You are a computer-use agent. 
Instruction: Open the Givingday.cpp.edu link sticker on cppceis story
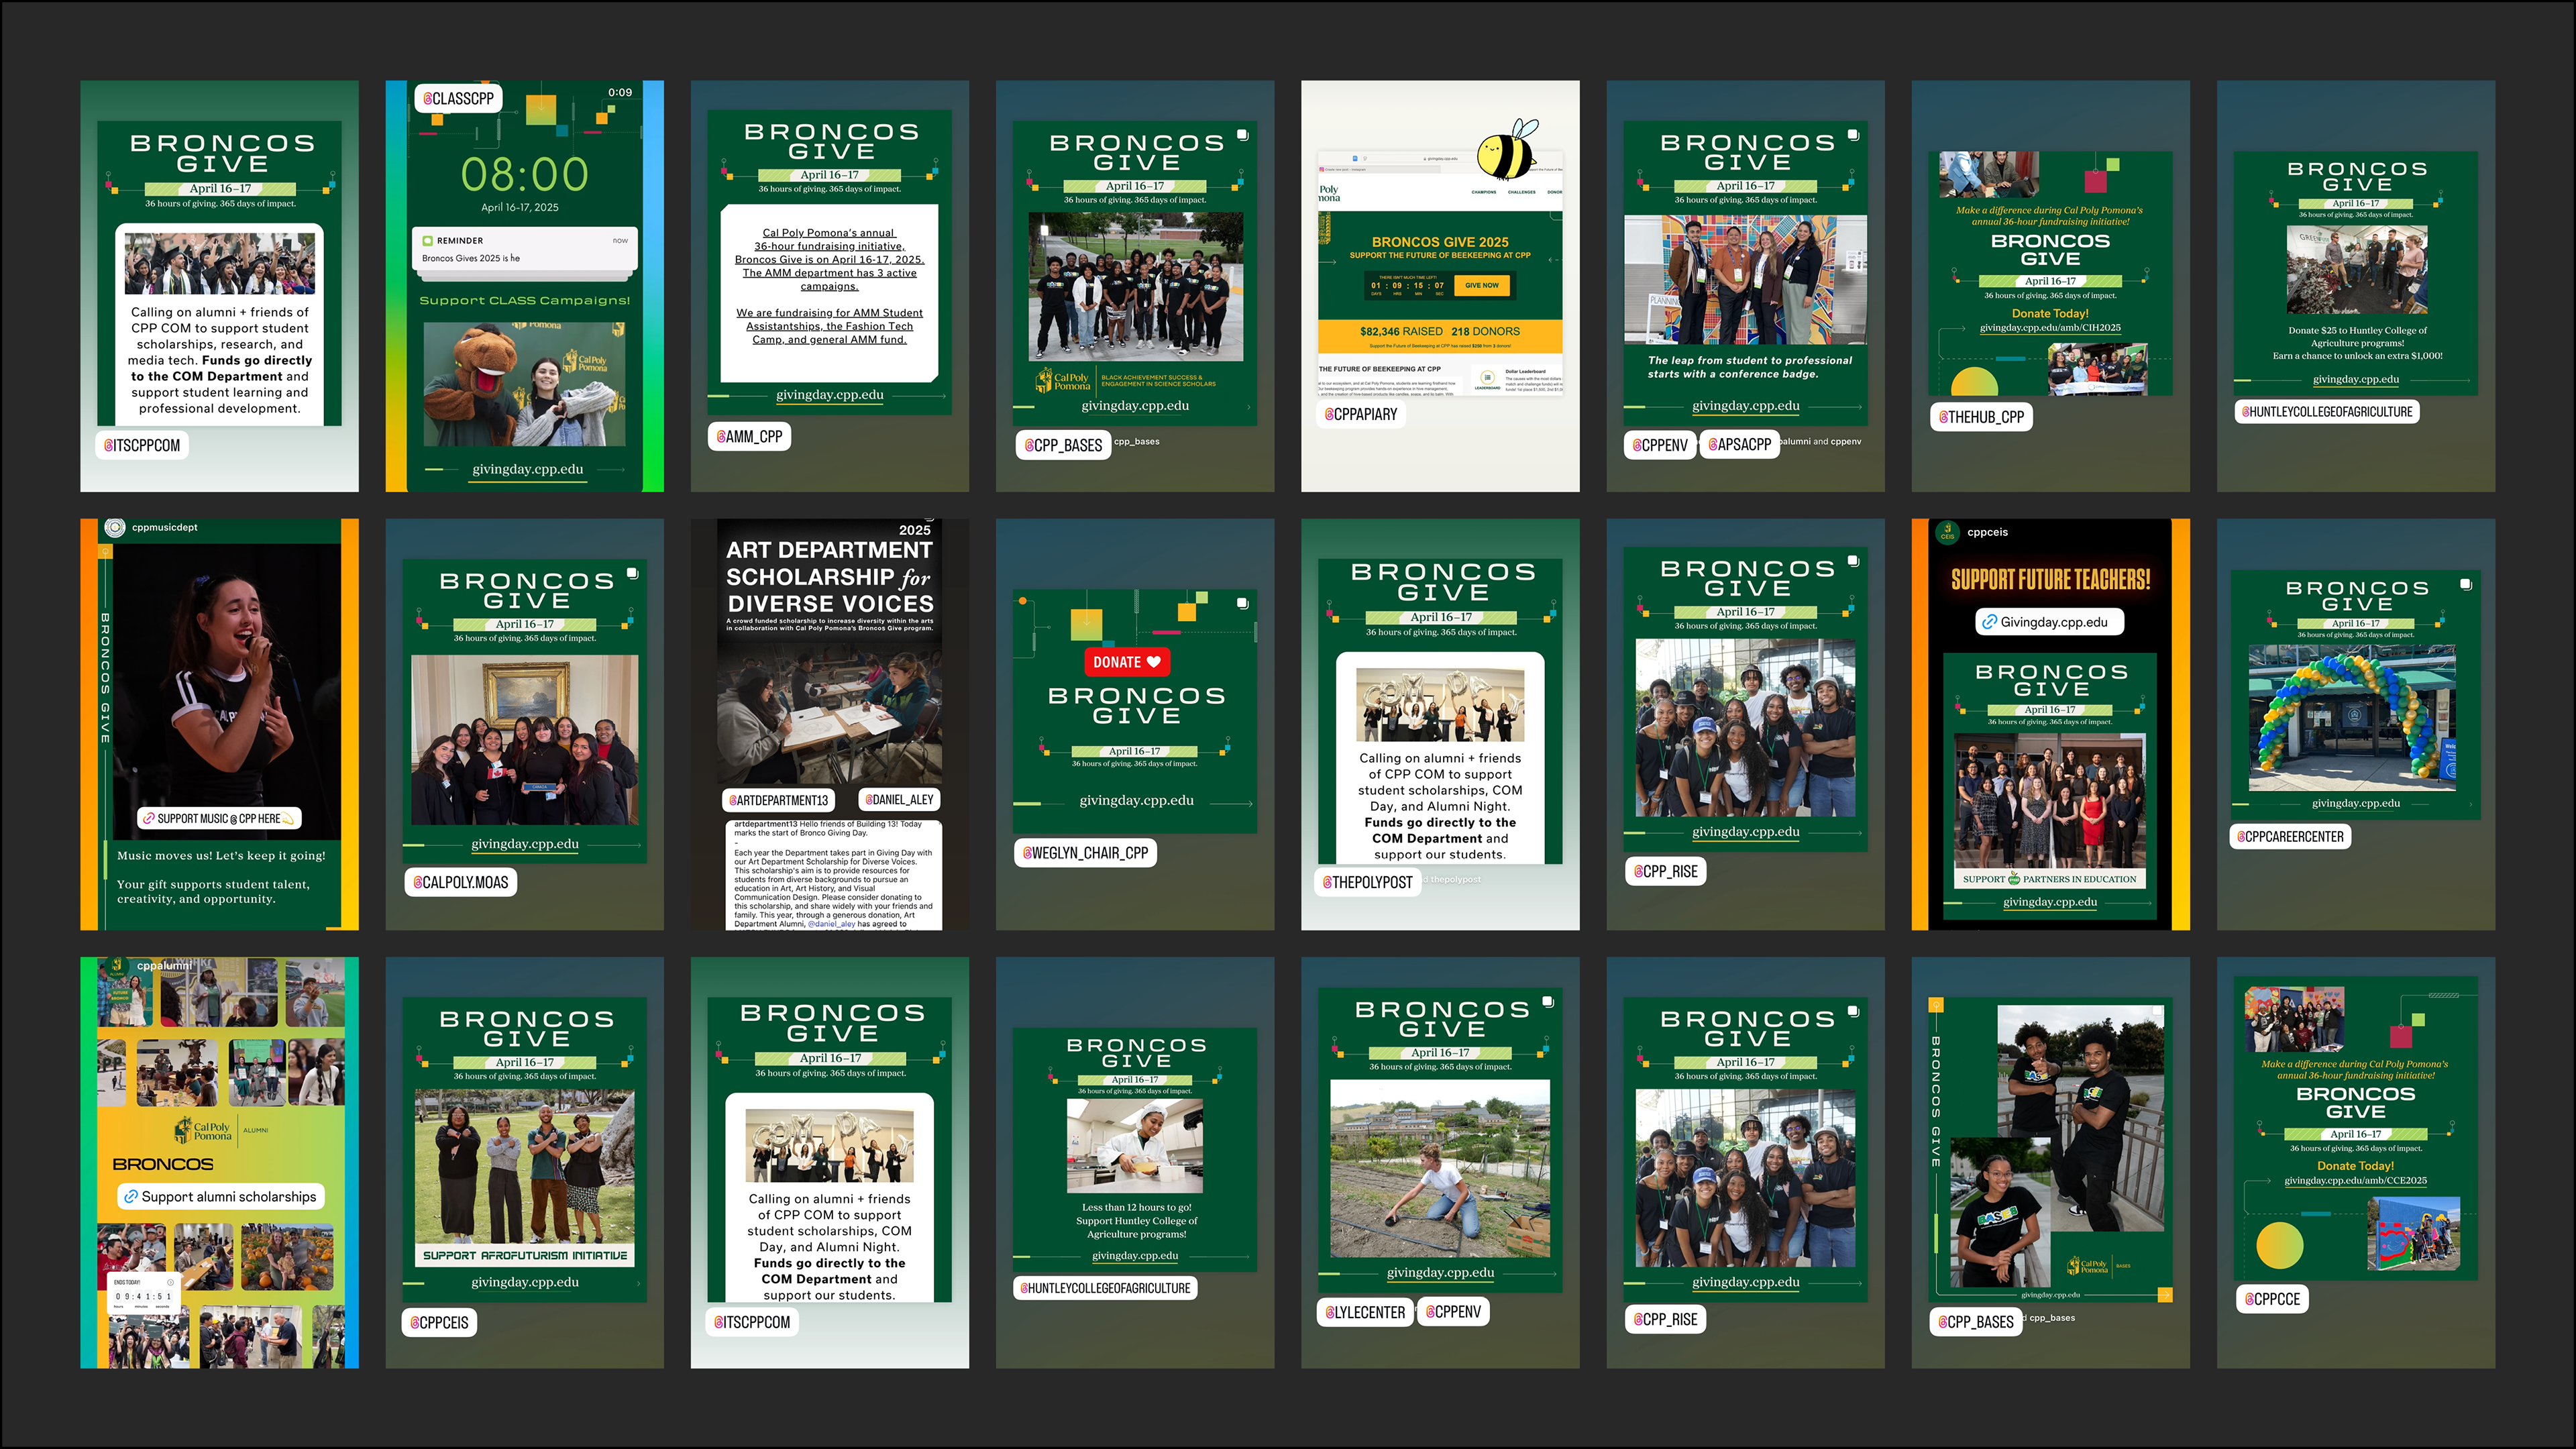click(2050, 622)
